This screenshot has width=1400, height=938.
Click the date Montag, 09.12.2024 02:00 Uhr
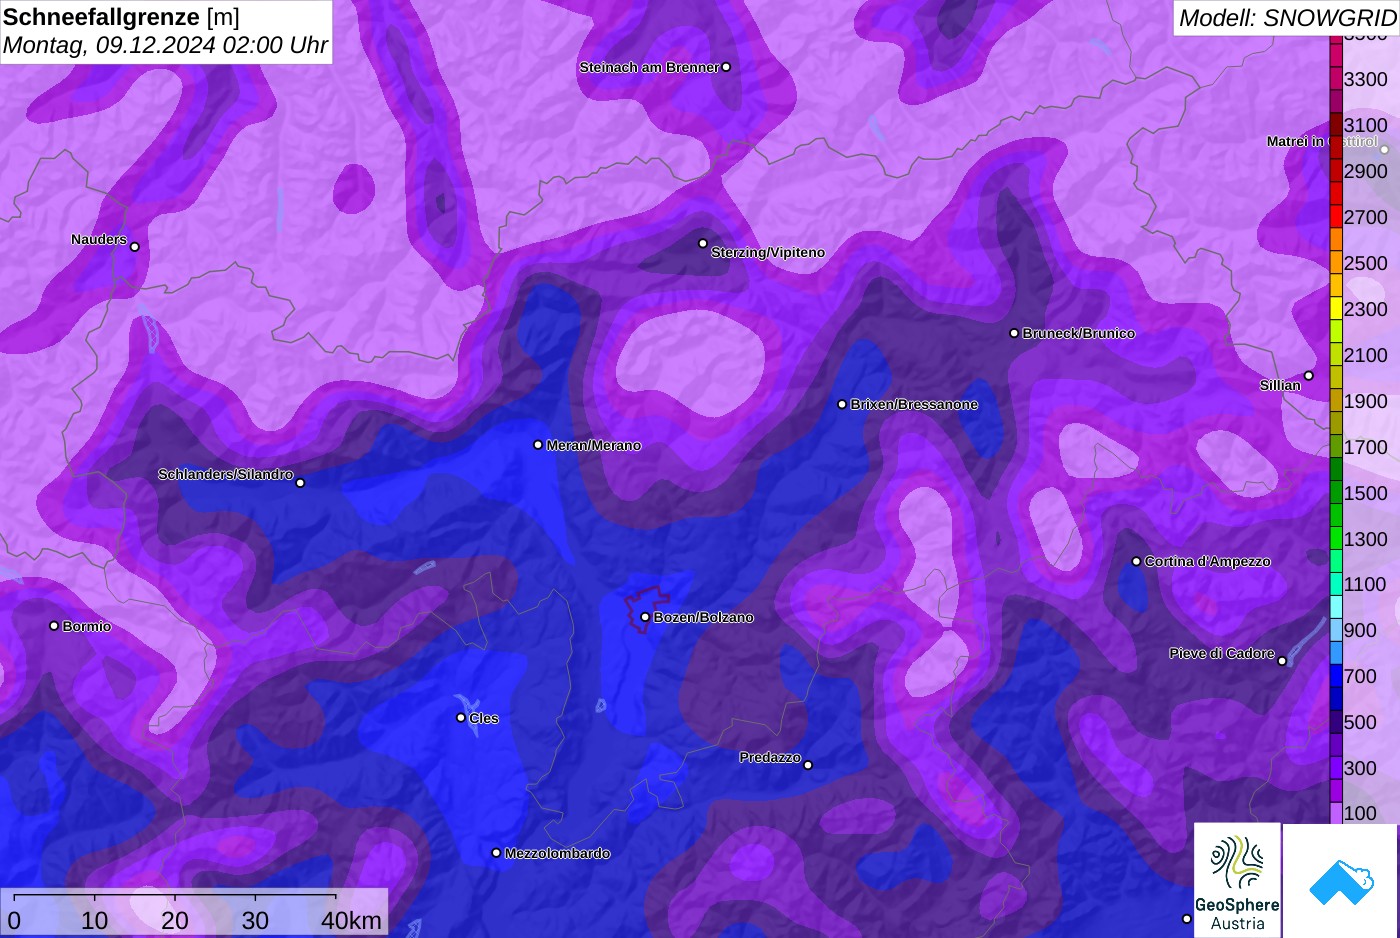click(165, 45)
